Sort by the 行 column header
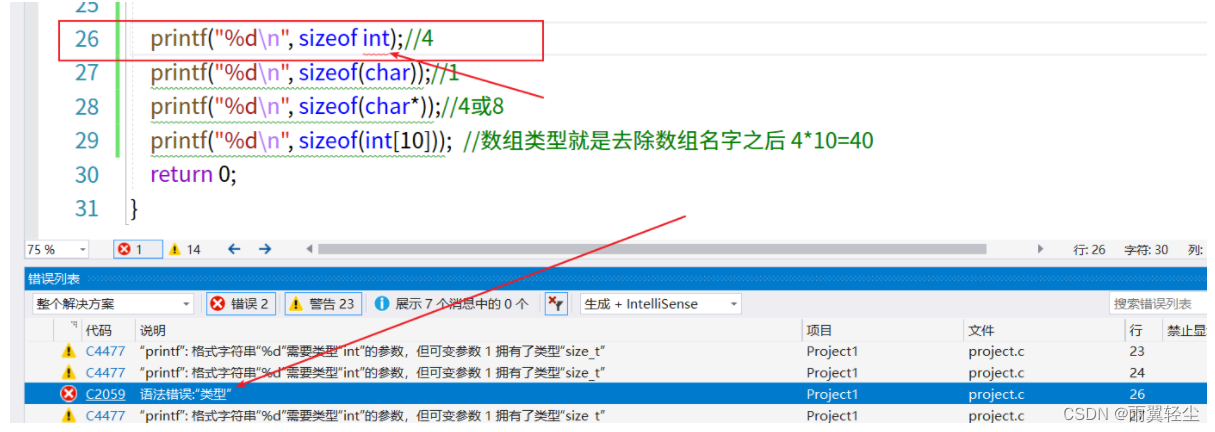Screen dimensions: 1215x432 (x=1135, y=330)
